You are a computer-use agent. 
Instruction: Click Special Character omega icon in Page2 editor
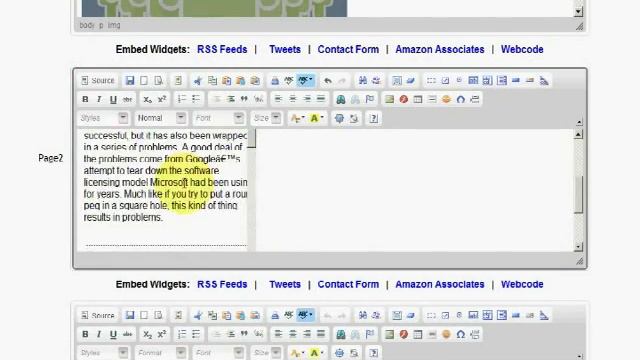460,99
